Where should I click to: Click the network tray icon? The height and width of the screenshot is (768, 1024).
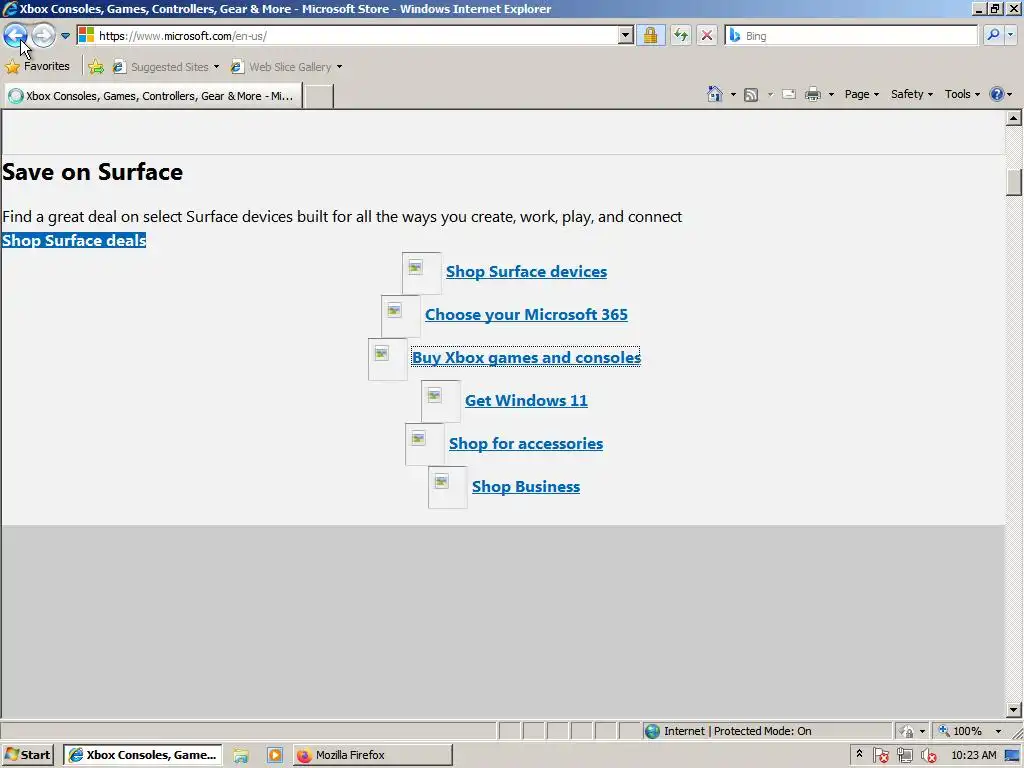[904, 756]
